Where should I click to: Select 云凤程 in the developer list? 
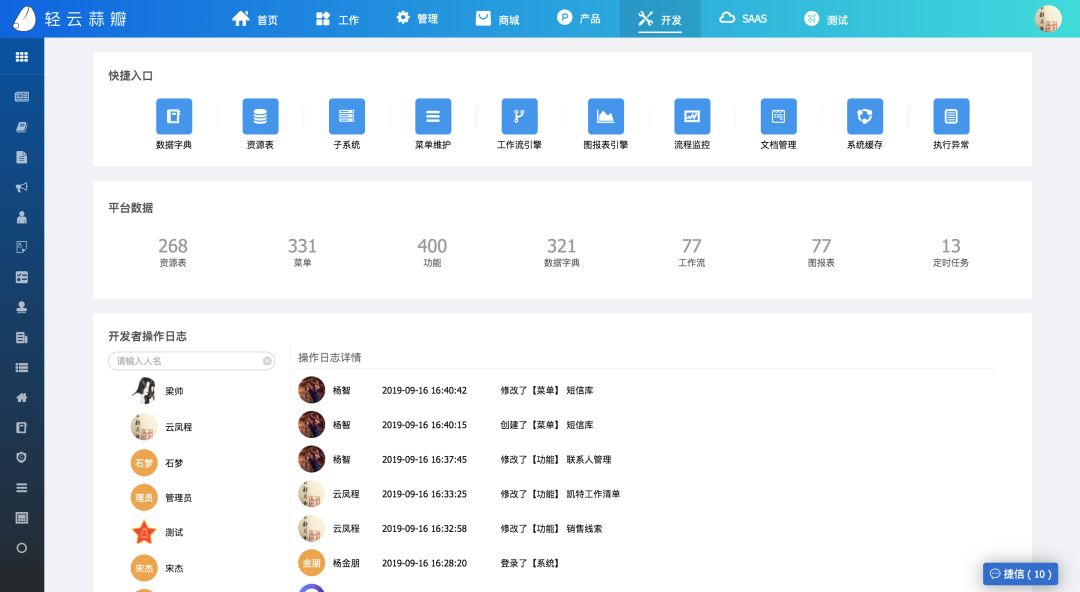pyautogui.click(x=178, y=427)
